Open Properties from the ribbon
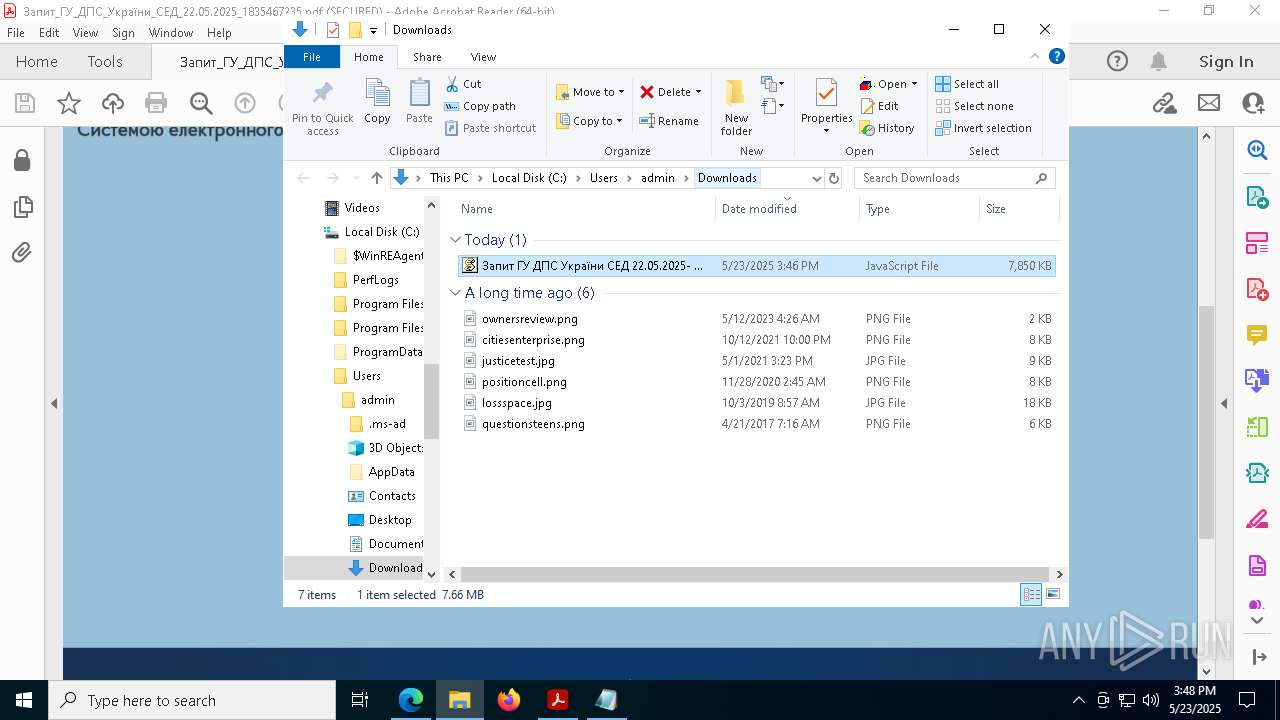 [826, 108]
